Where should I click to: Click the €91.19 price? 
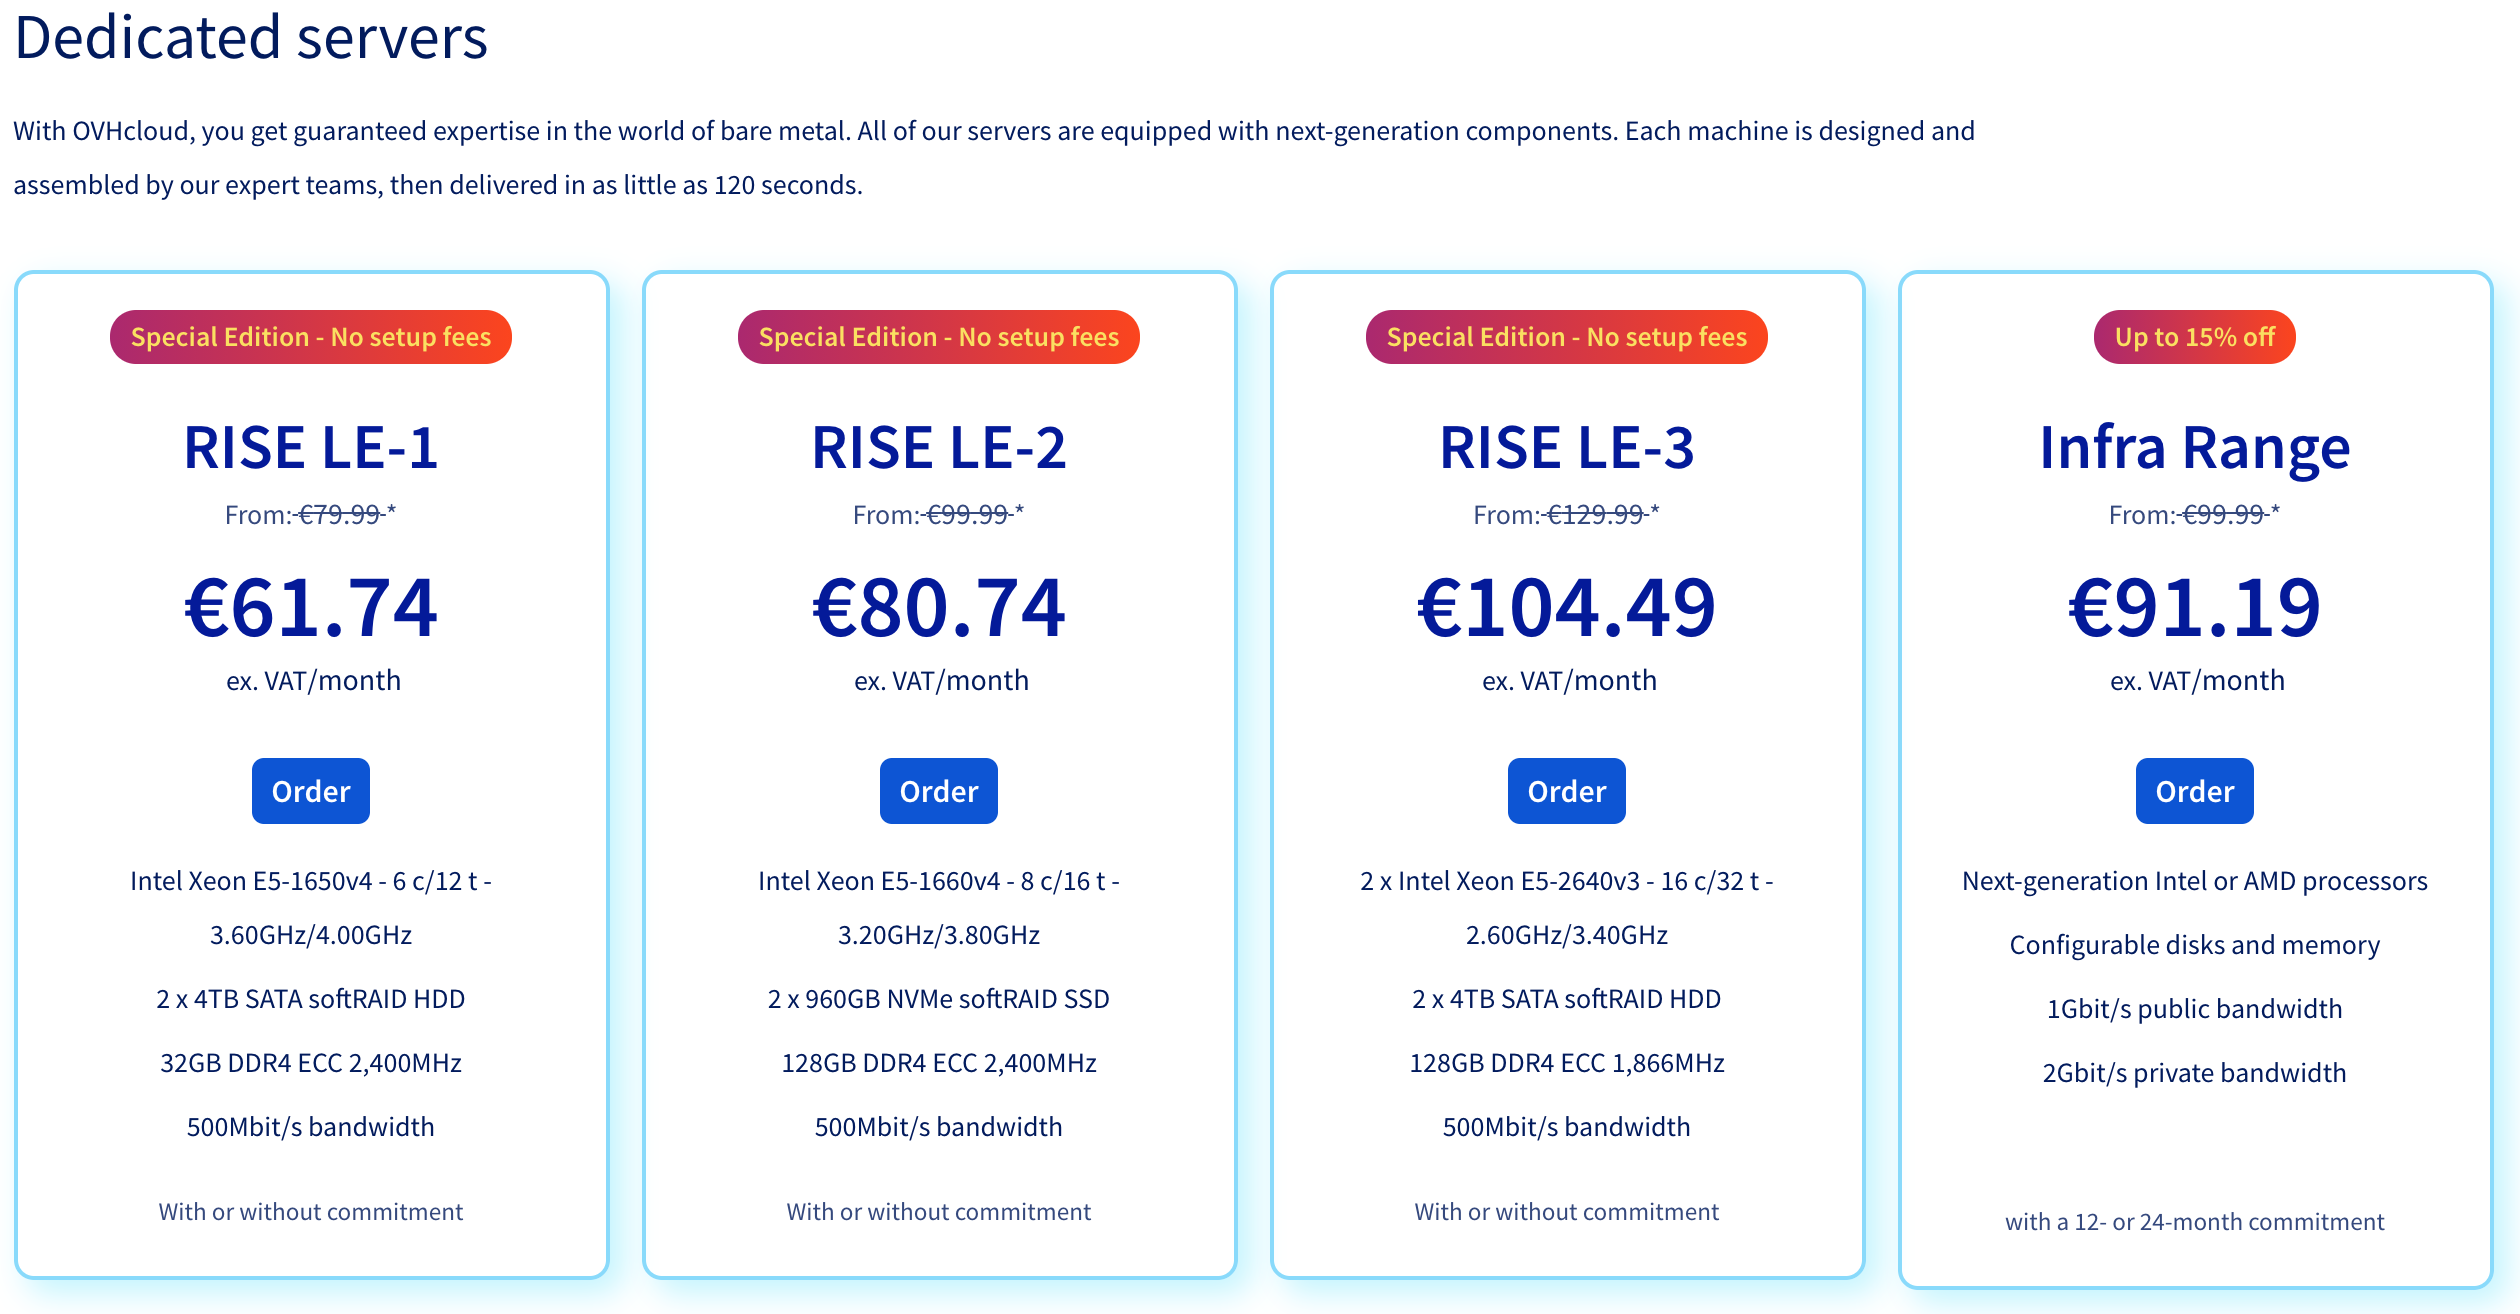coord(2194,607)
